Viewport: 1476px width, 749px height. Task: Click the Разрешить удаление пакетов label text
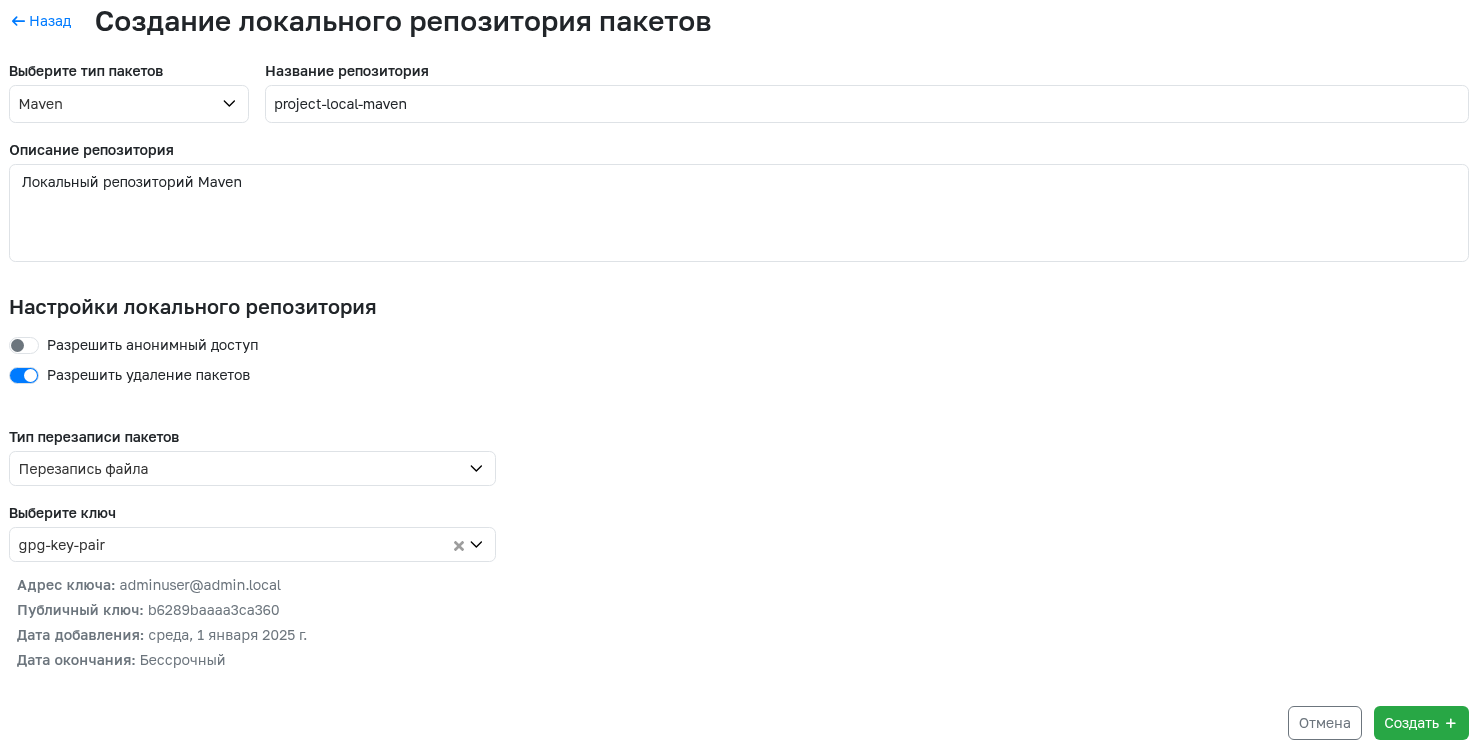(148, 375)
